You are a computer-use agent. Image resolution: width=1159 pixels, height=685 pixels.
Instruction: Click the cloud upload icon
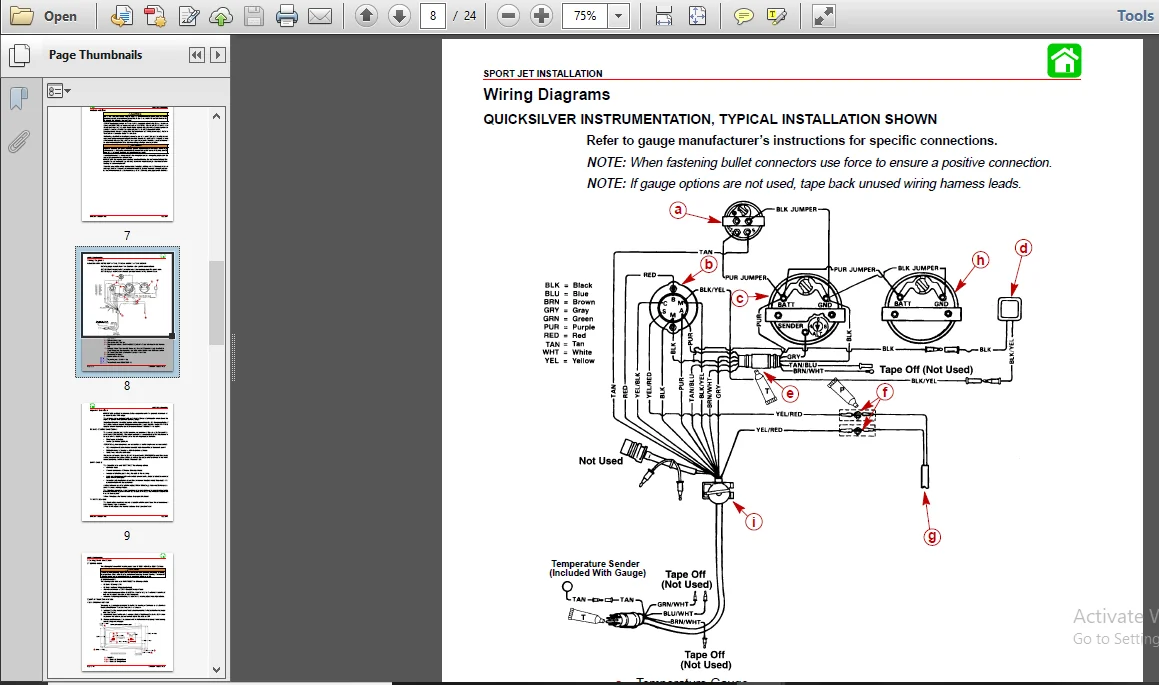(x=221, y=16)
